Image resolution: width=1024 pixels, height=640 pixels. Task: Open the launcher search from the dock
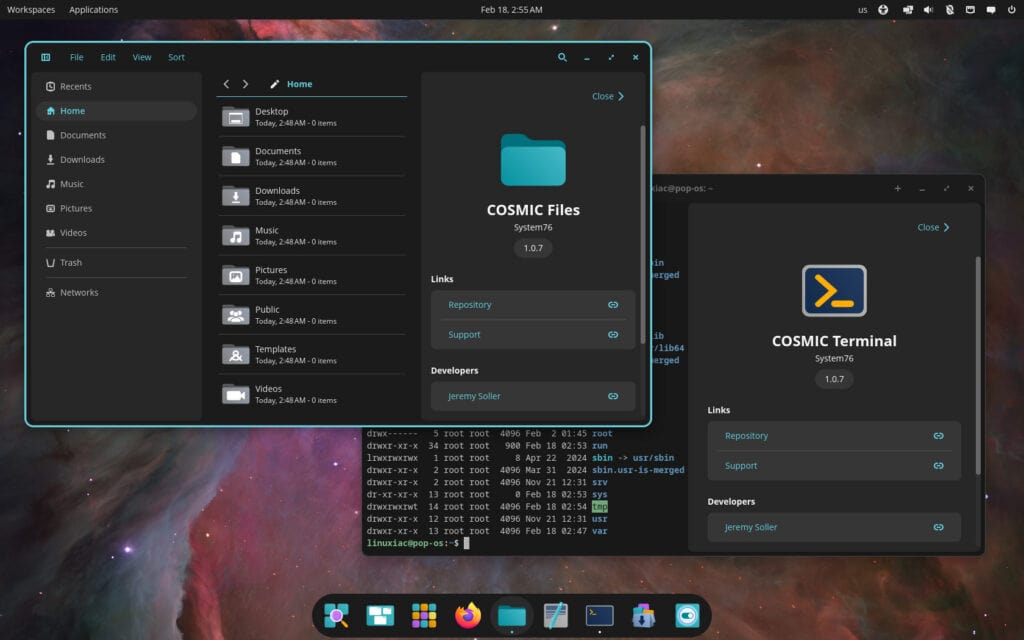[337, 616]
